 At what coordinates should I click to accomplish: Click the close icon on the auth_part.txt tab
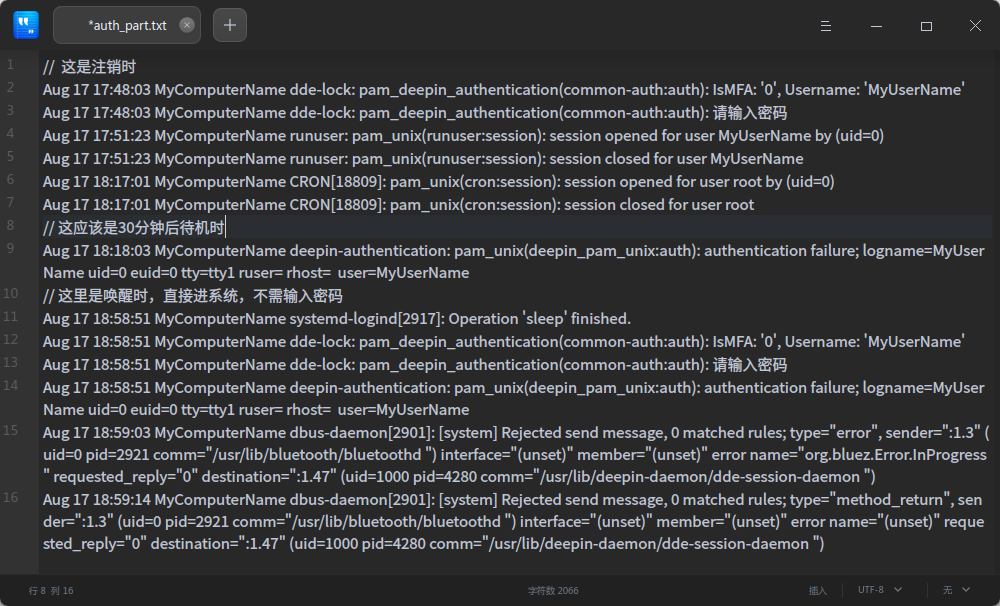(x=186, y=24)
